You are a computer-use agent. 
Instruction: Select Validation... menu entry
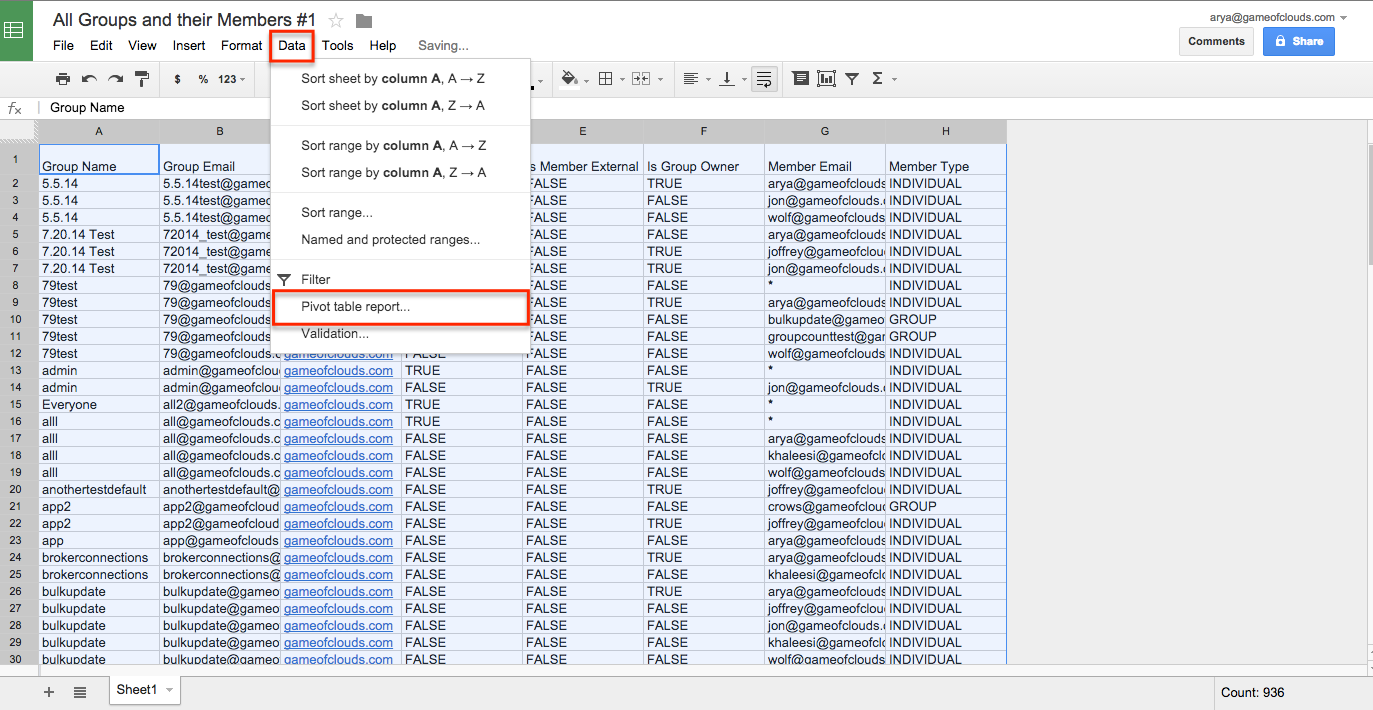pyautogui.click(x=400, y=334)
